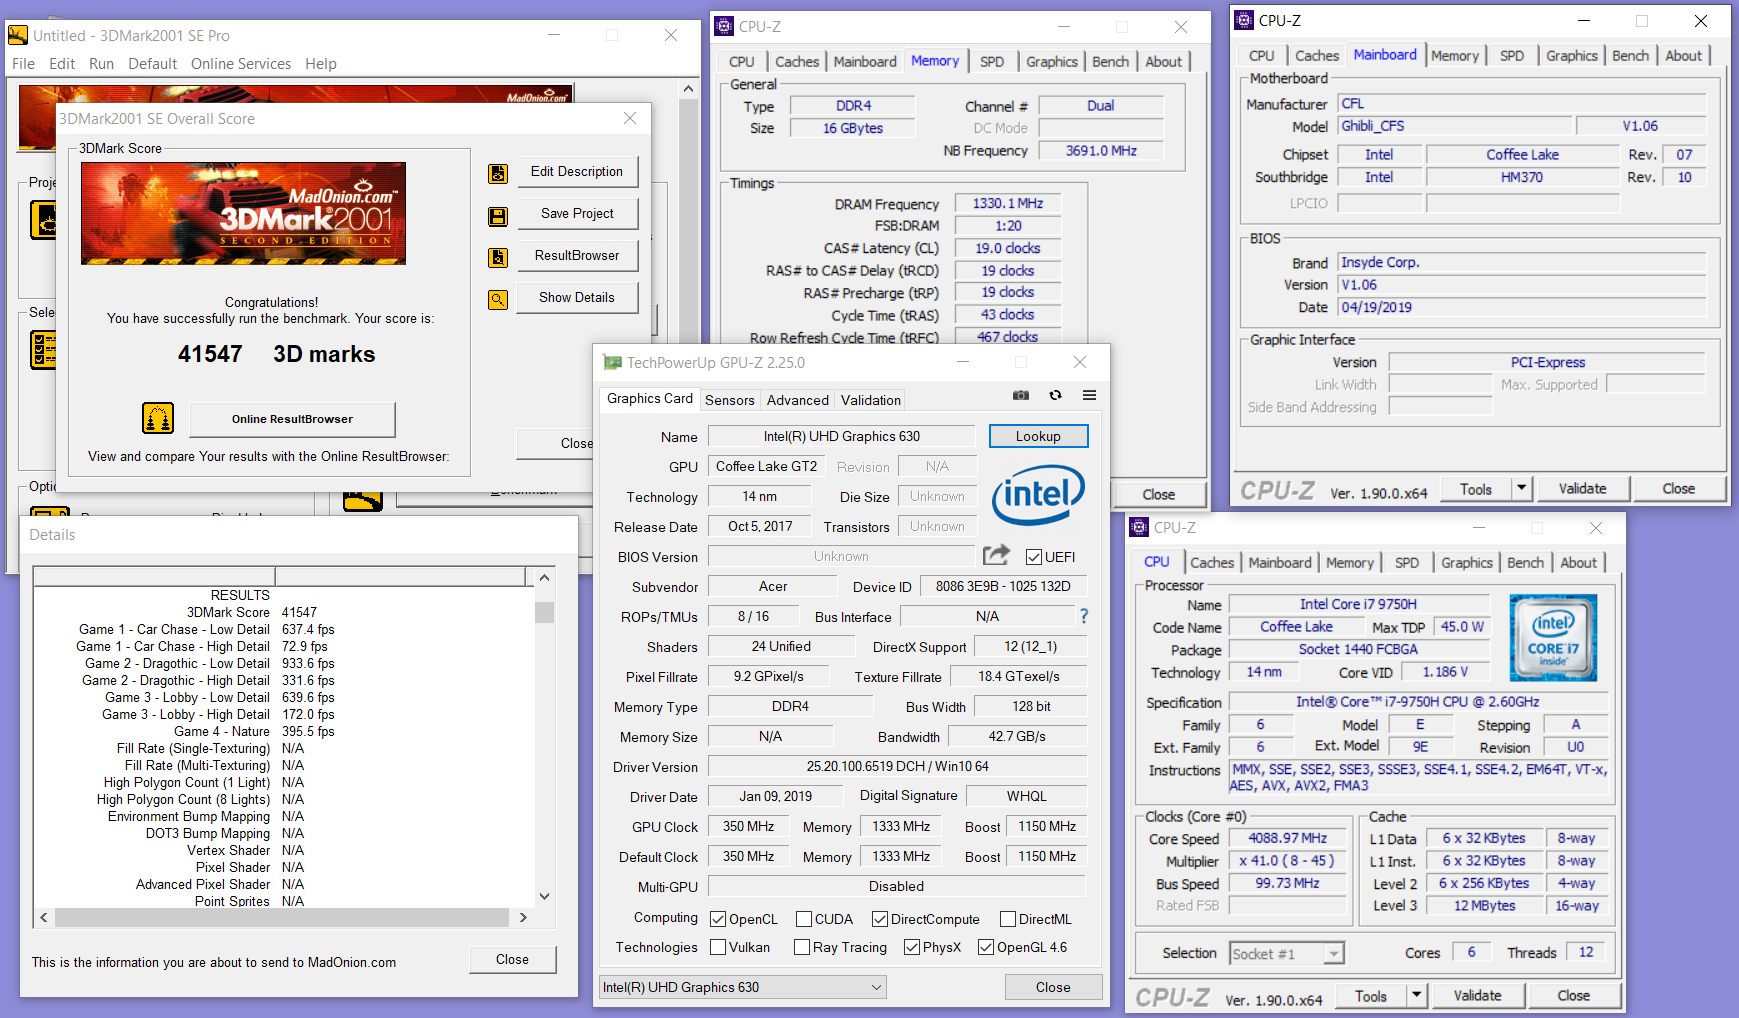
Task: Switch to Validation tab in GPU-Z
Action: (871, 400)
